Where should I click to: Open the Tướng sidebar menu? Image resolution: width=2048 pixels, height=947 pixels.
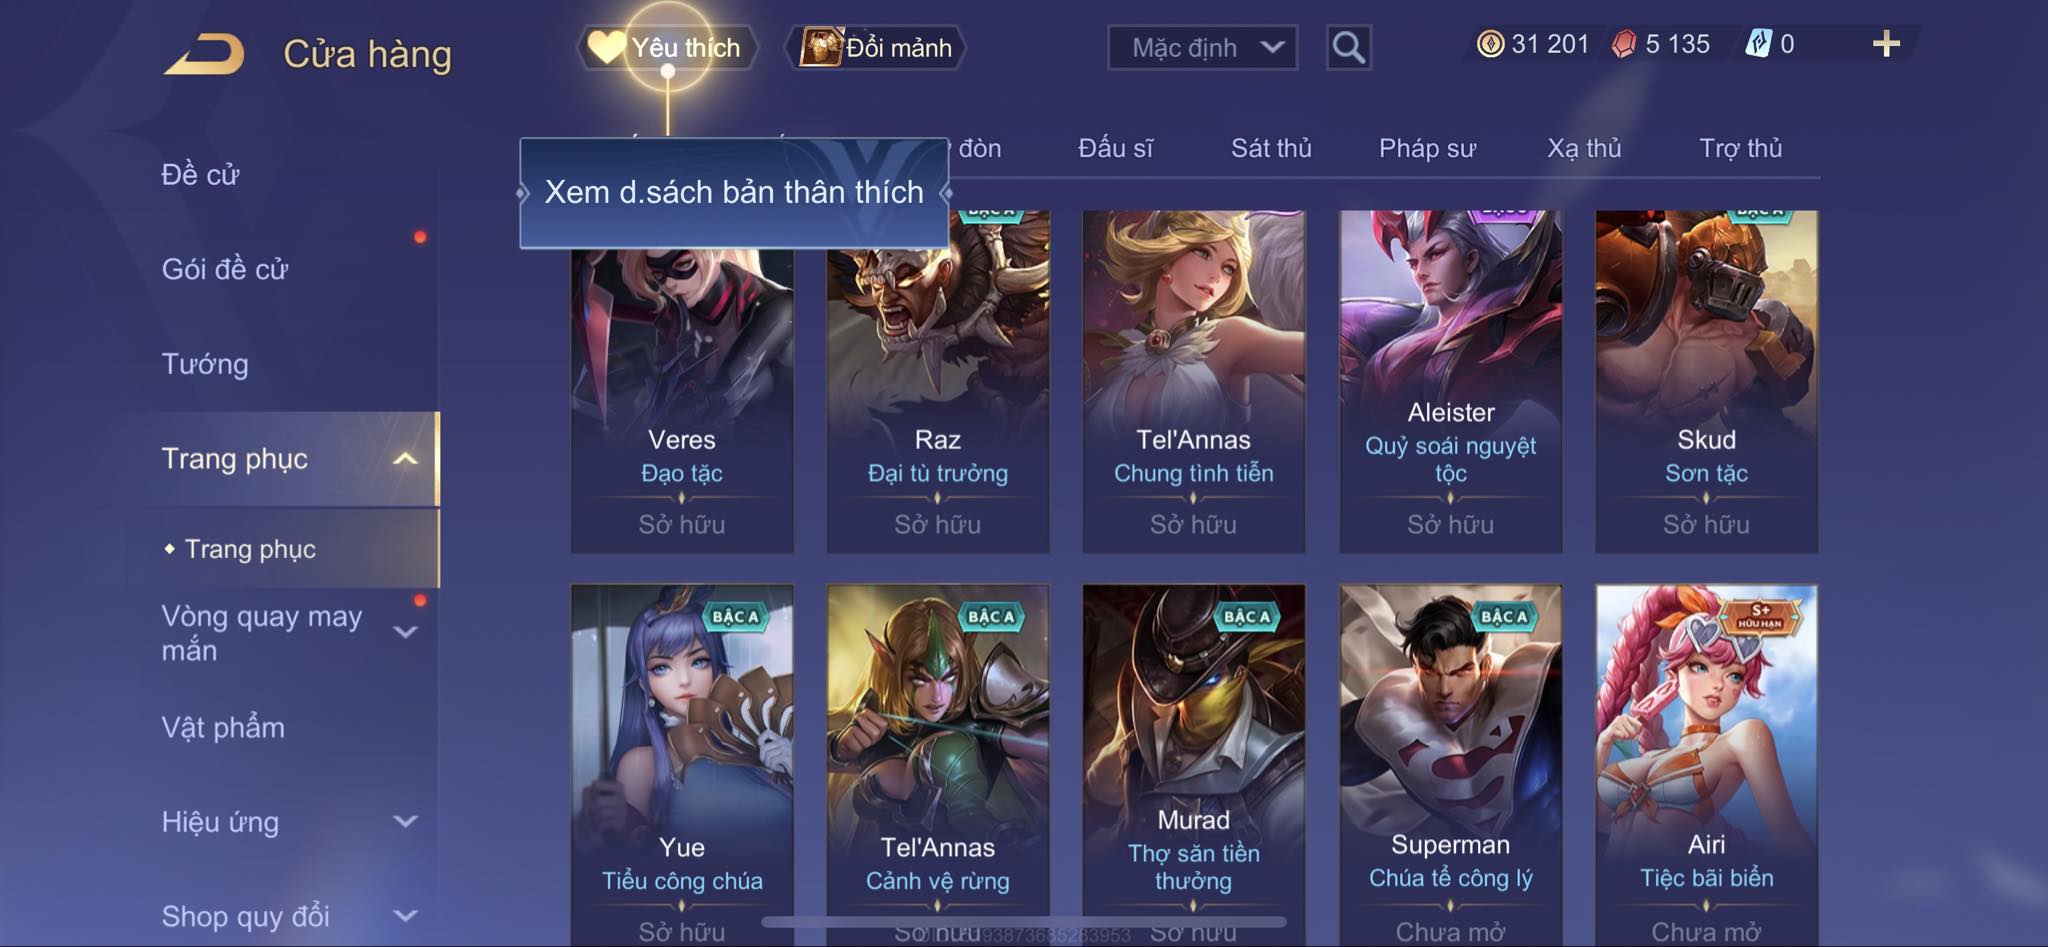[205, 364]
